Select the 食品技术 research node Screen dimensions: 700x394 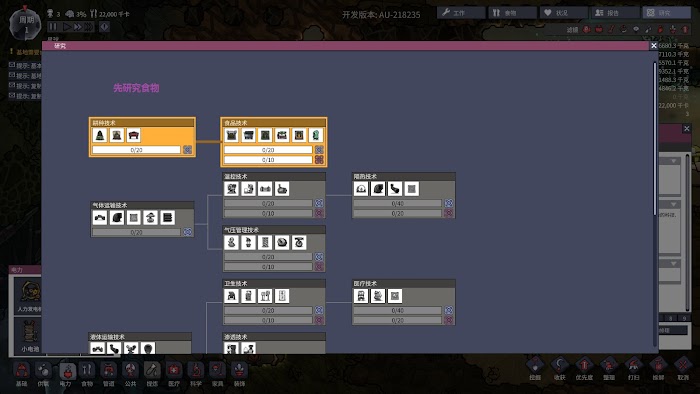click(274, 142)
